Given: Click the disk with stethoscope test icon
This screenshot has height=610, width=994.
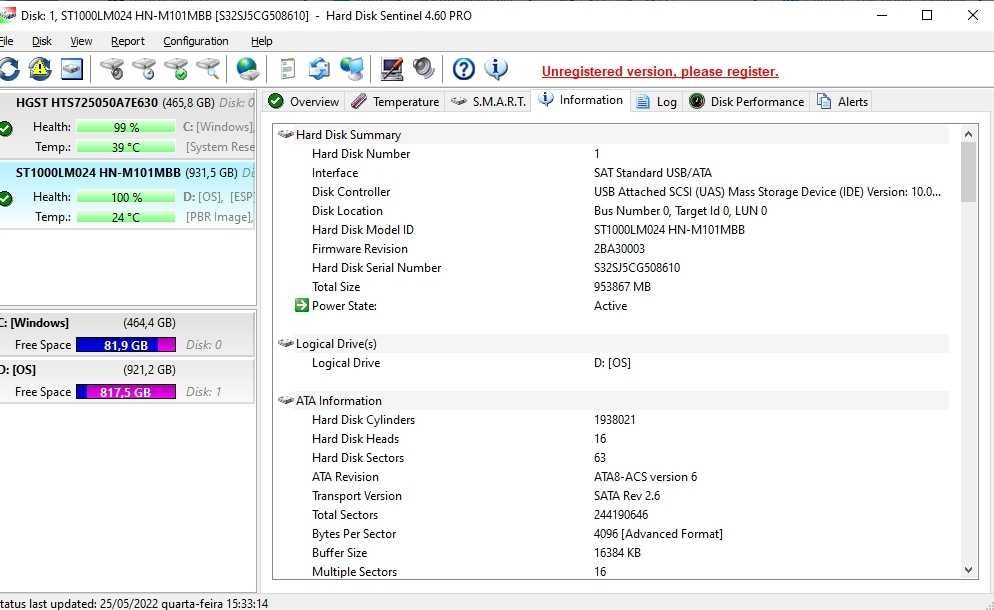Looking at the screenshot, I should (112, 68).
